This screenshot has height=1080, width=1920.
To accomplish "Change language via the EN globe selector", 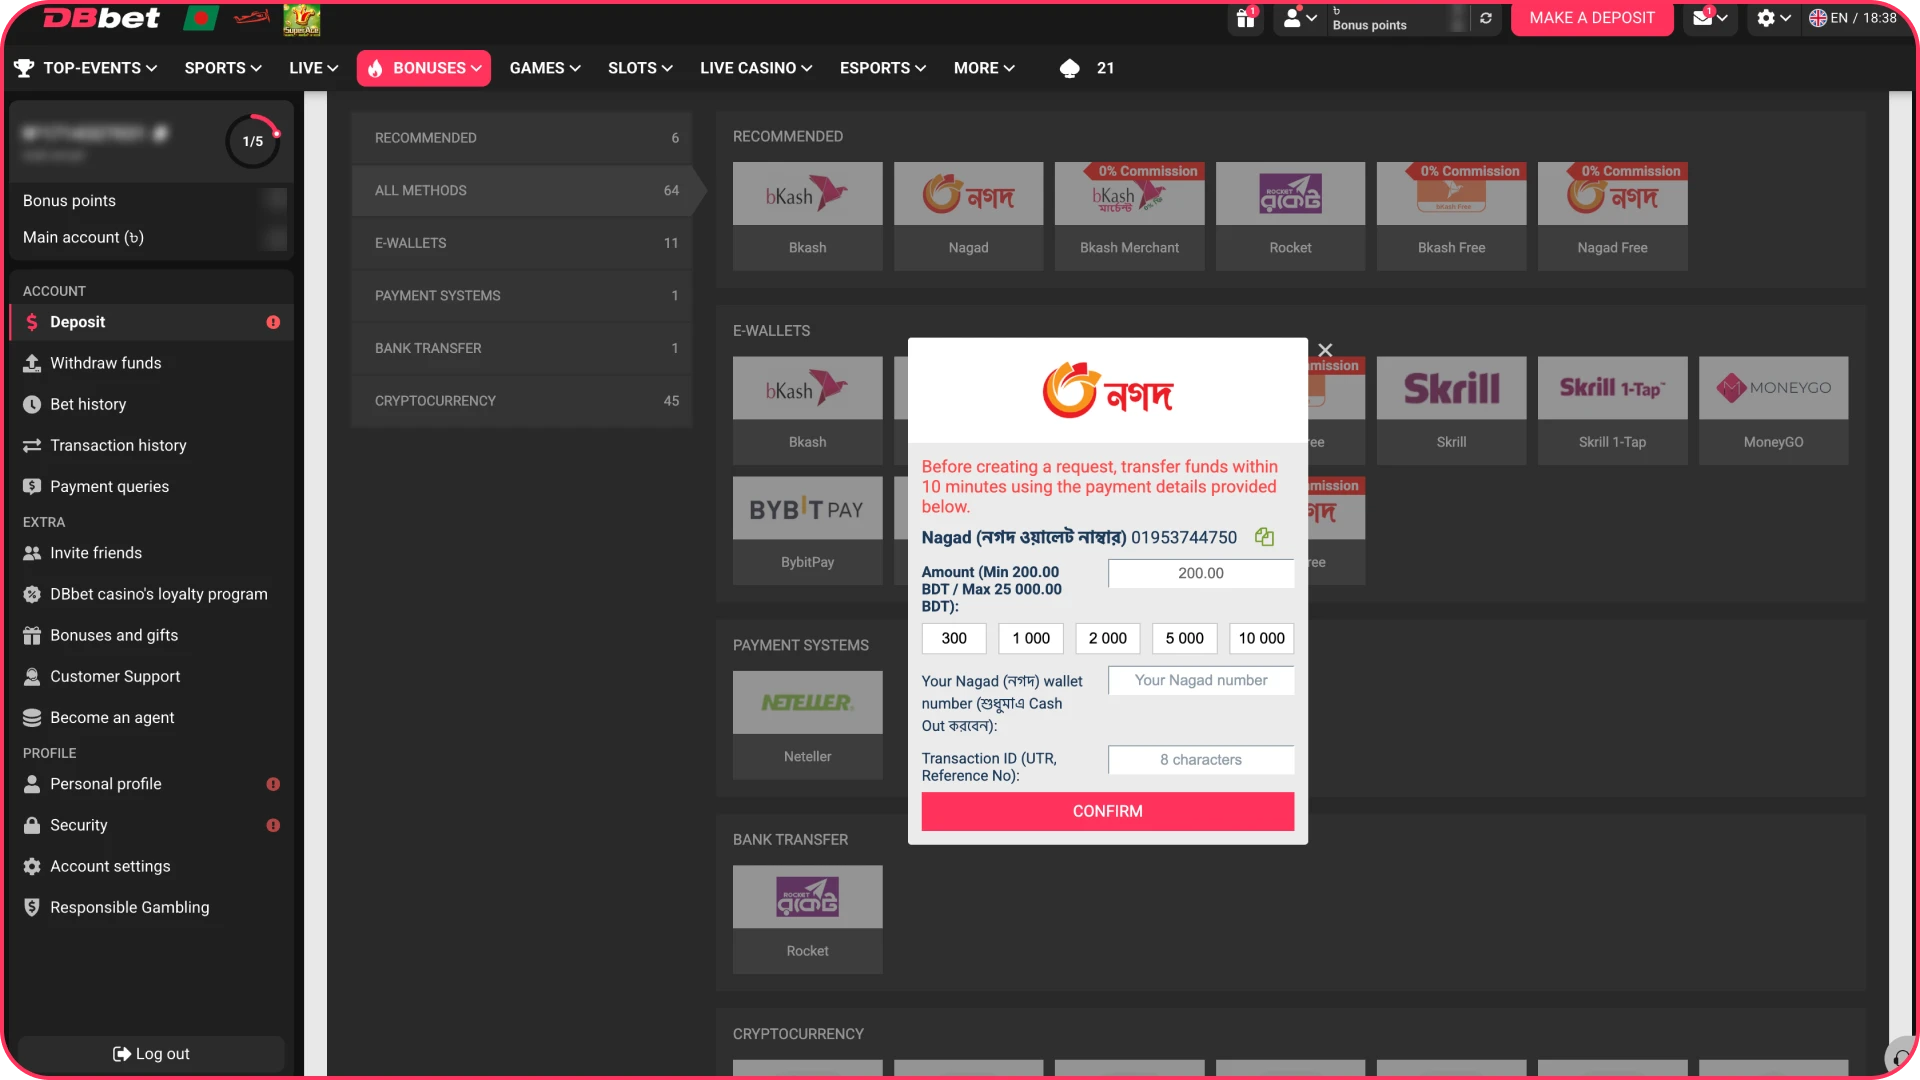I will coord(1852,18).
